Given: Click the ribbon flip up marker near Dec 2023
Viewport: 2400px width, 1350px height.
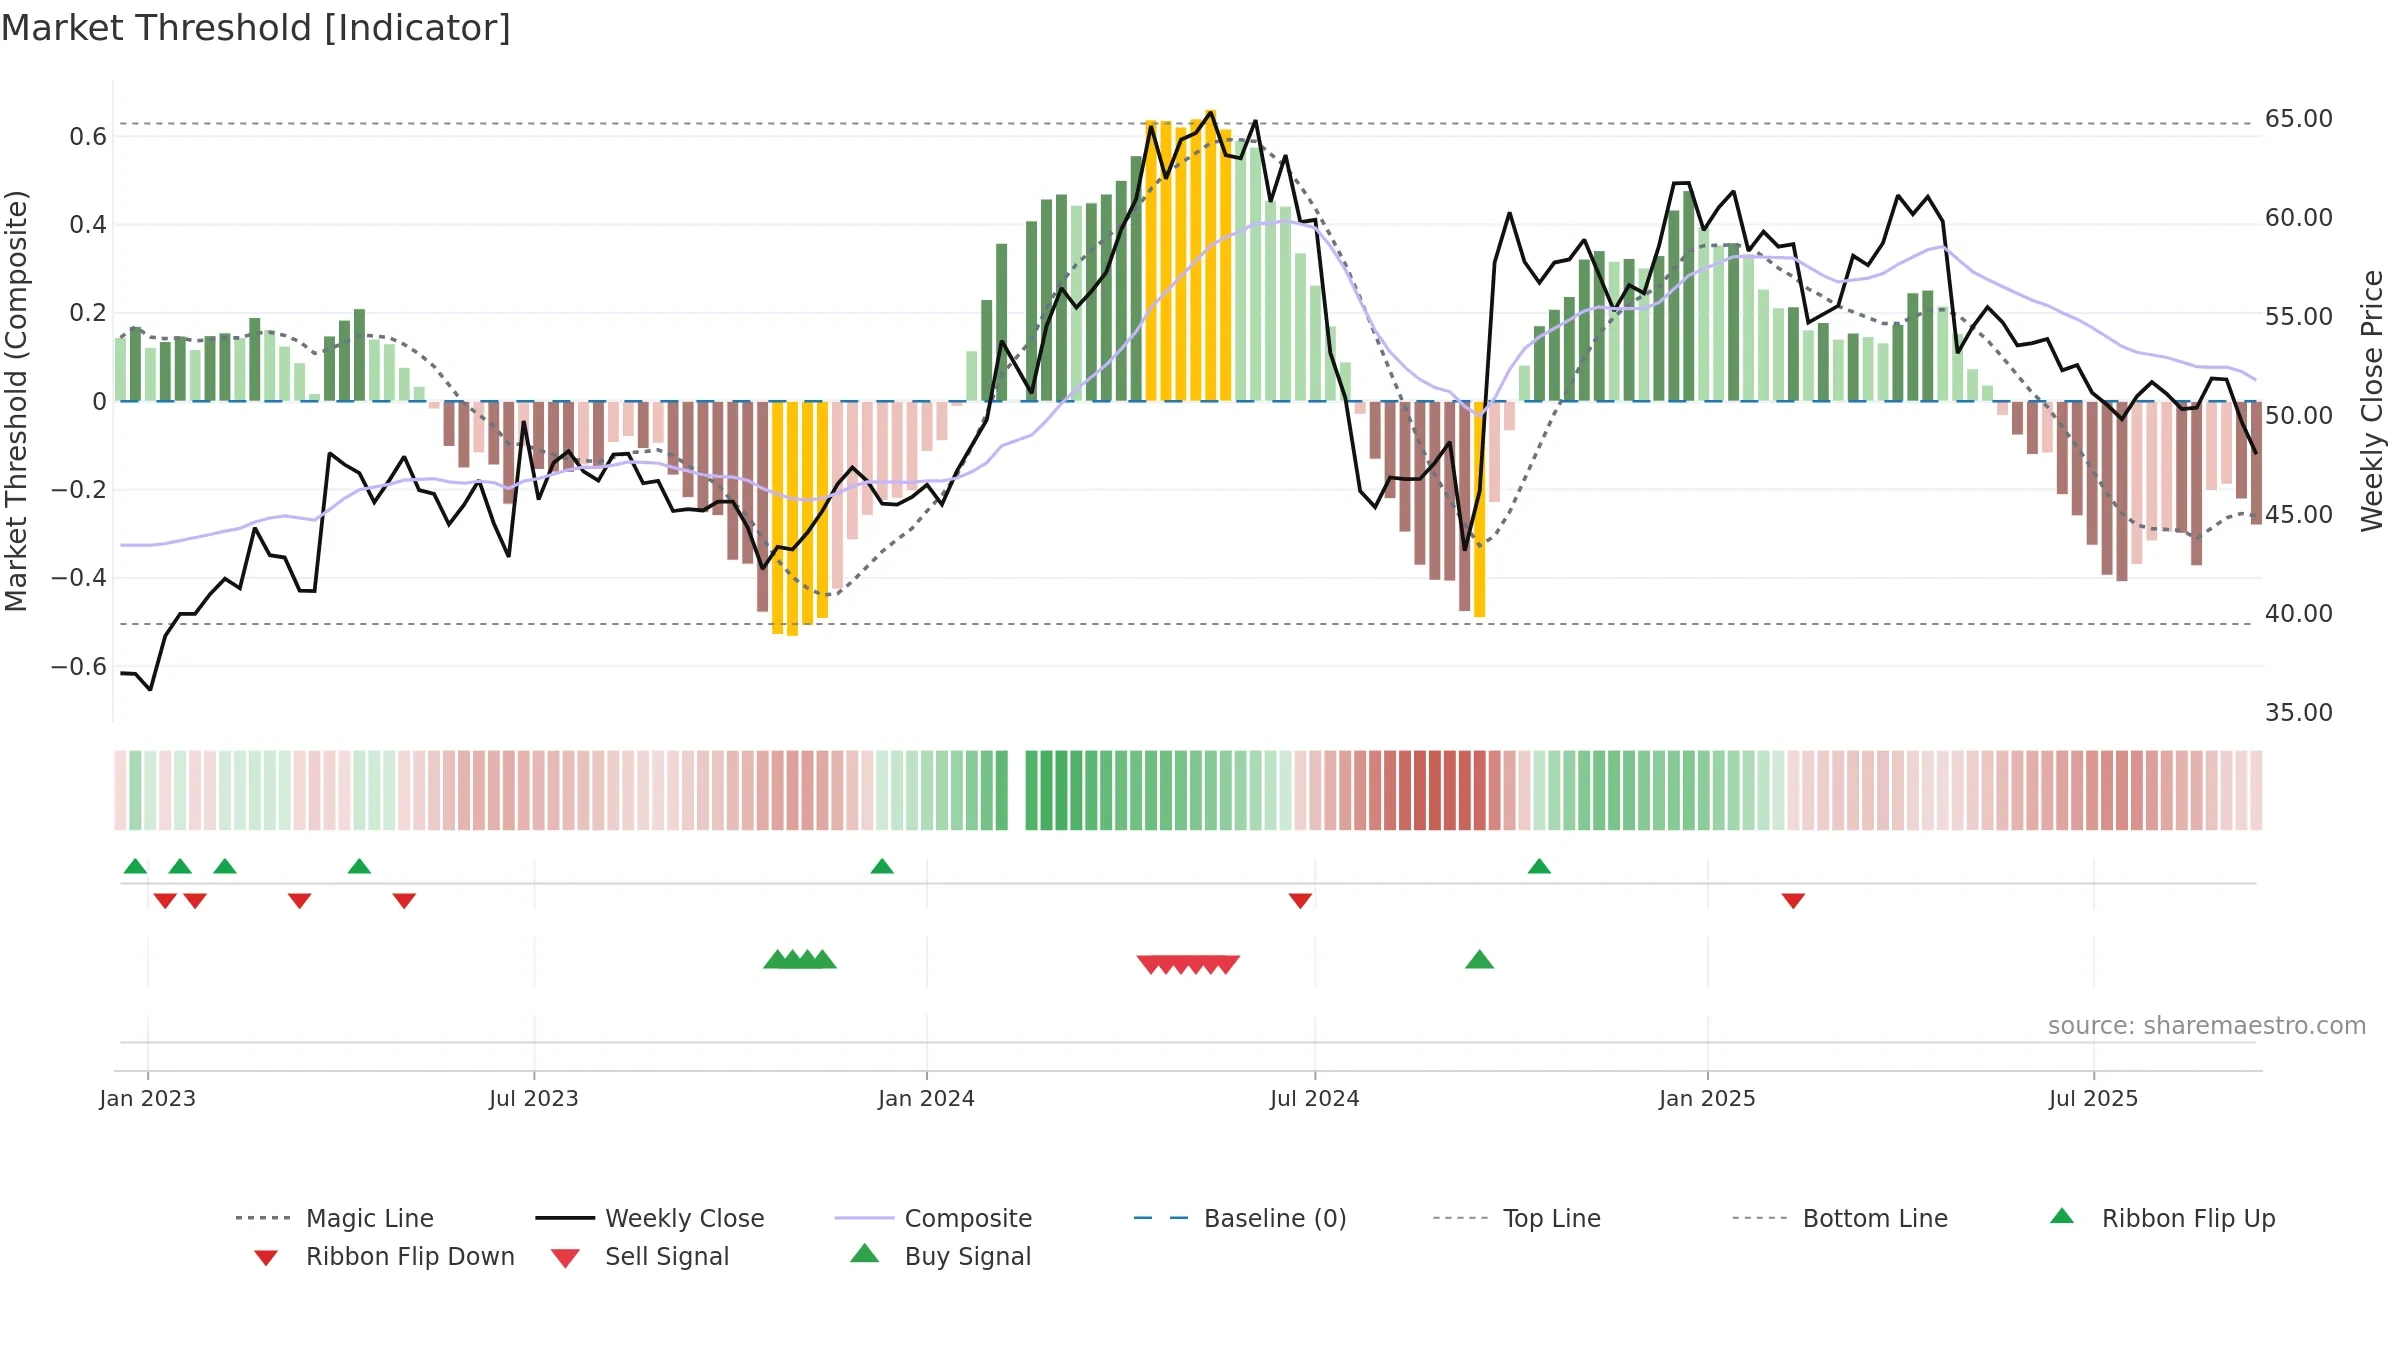Looking at the screenshot, I should [x=882, y=866].
